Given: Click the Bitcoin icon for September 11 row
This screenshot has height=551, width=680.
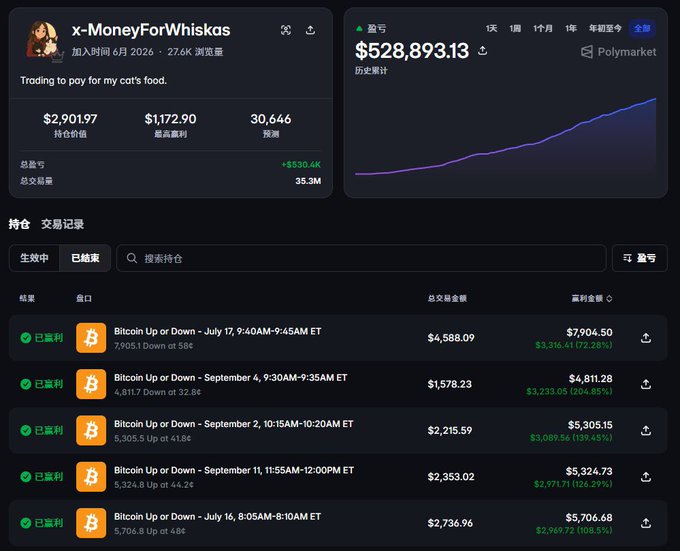Looking at the screenshot, I should click(91, 477).
